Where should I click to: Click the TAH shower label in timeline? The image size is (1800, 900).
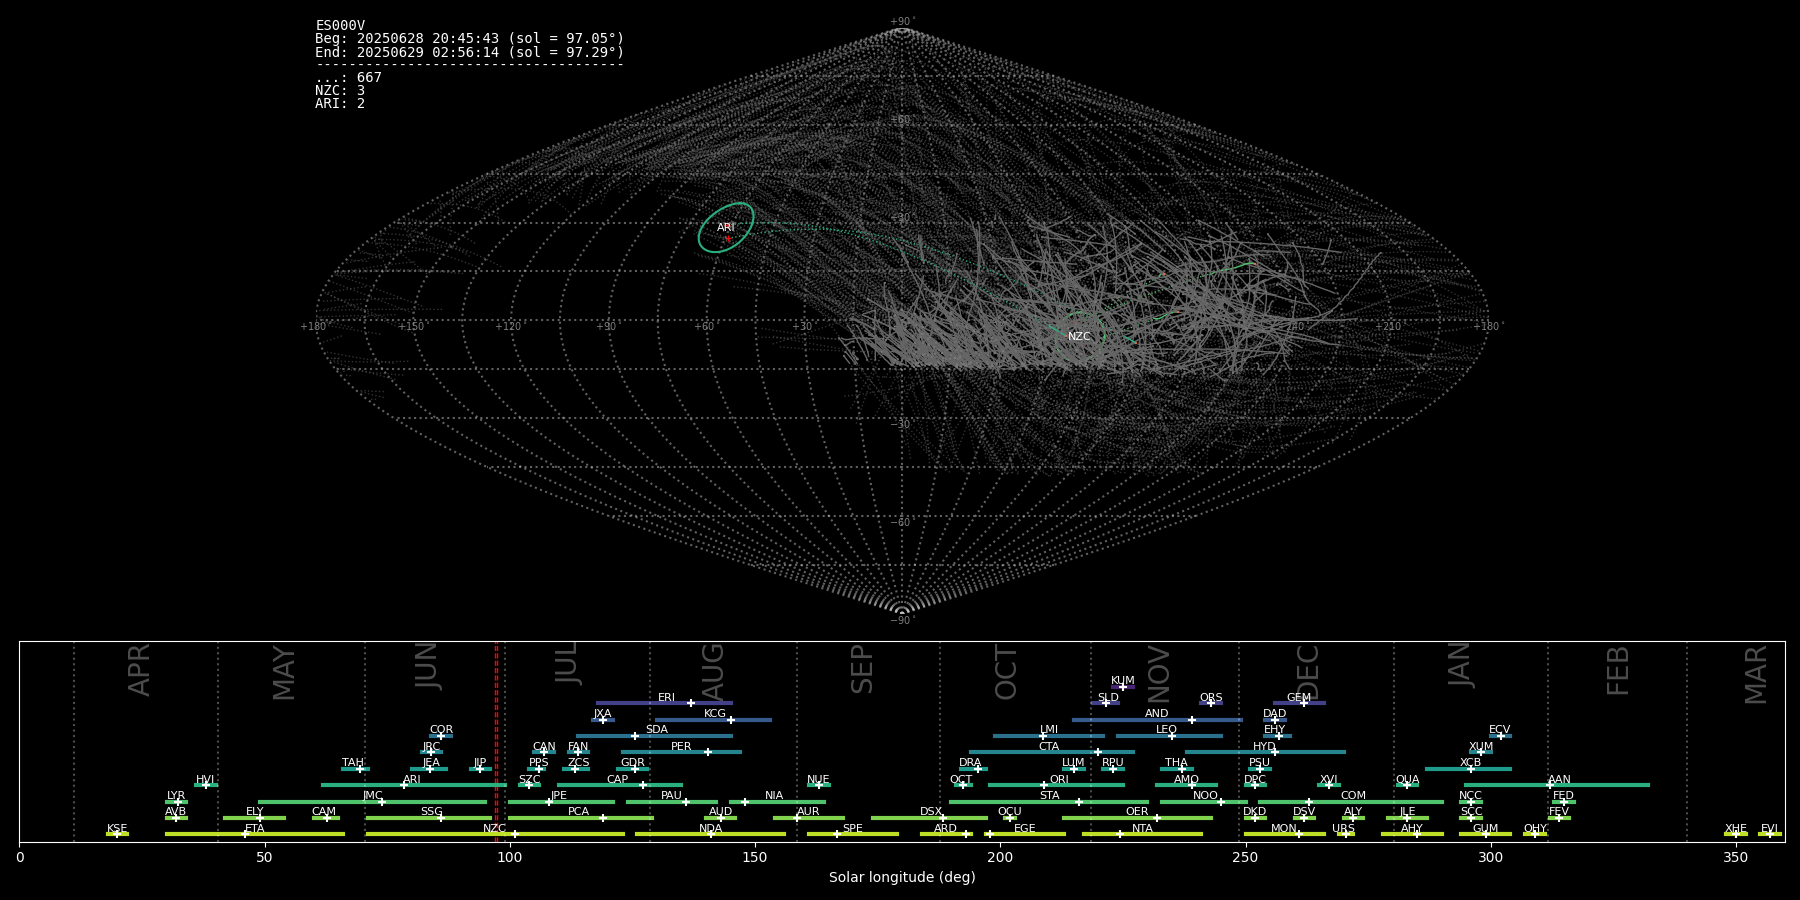353,763
